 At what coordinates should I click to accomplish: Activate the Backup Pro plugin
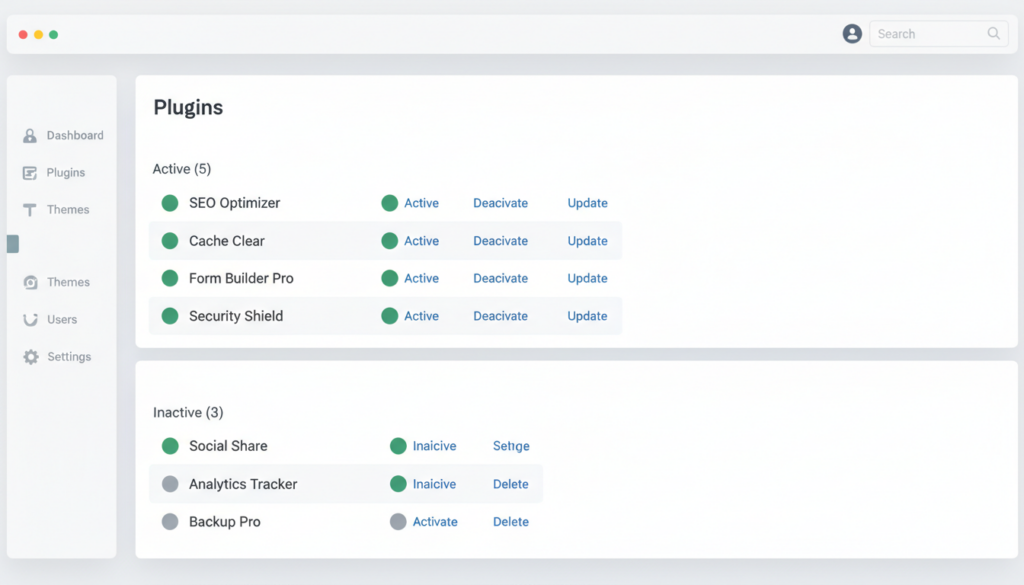[x=435, y=522]
